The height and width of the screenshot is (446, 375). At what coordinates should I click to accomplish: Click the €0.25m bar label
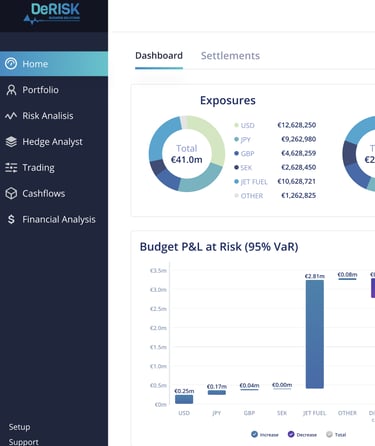[184, 391]
